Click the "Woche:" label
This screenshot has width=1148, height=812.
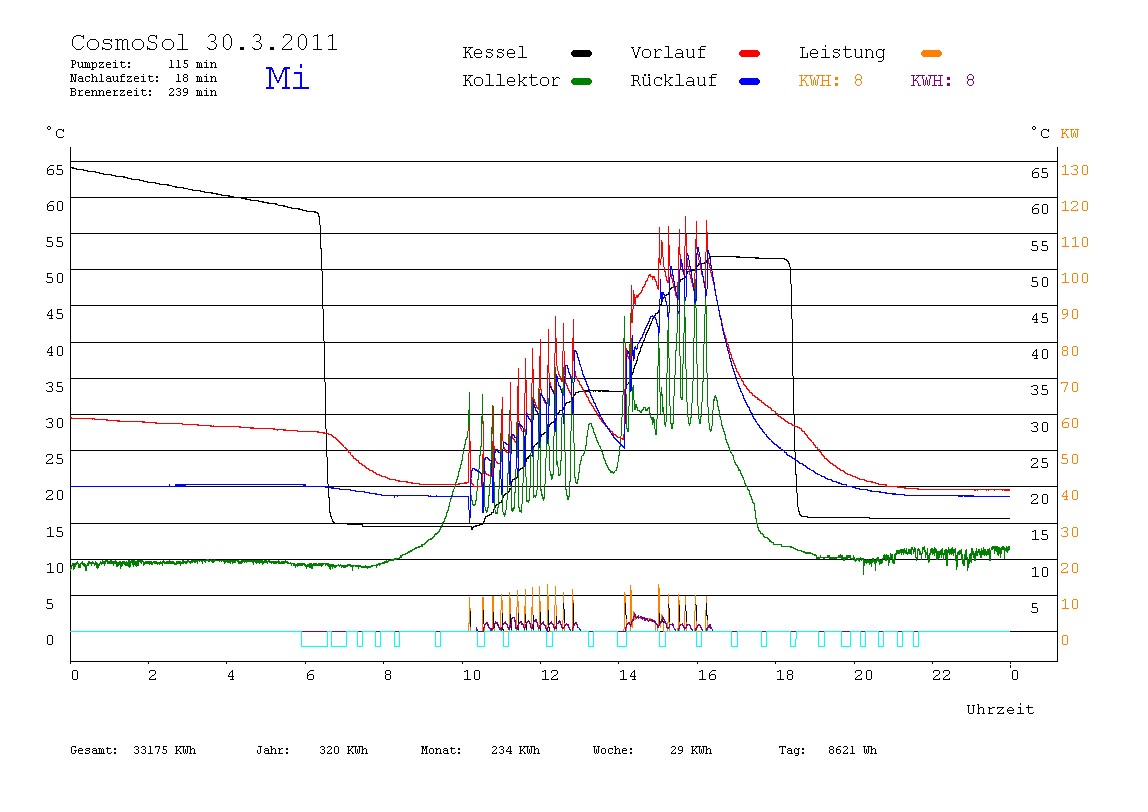pos(613,750)
